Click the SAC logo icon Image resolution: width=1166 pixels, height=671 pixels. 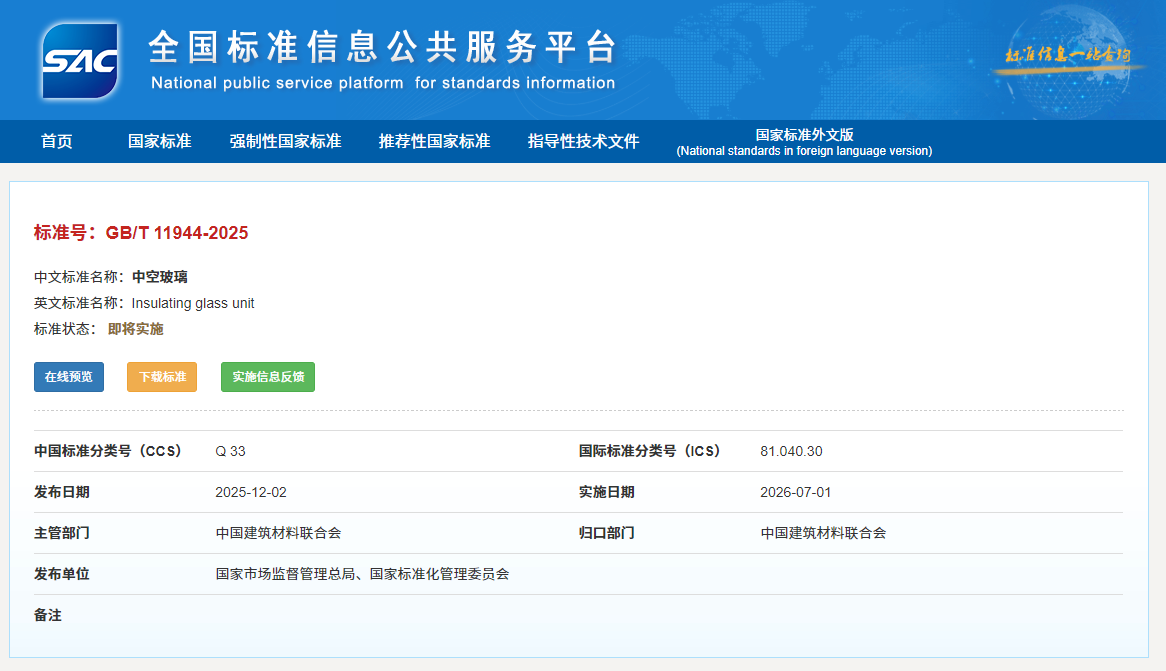pyautogui.click(x=80, y=60)
